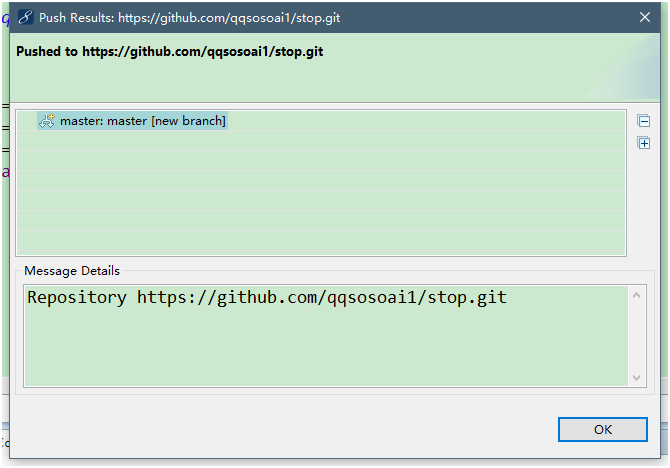This screenshot has width=670, height=468.
Task: Click the OK button
Action: (x=602, y=429)
